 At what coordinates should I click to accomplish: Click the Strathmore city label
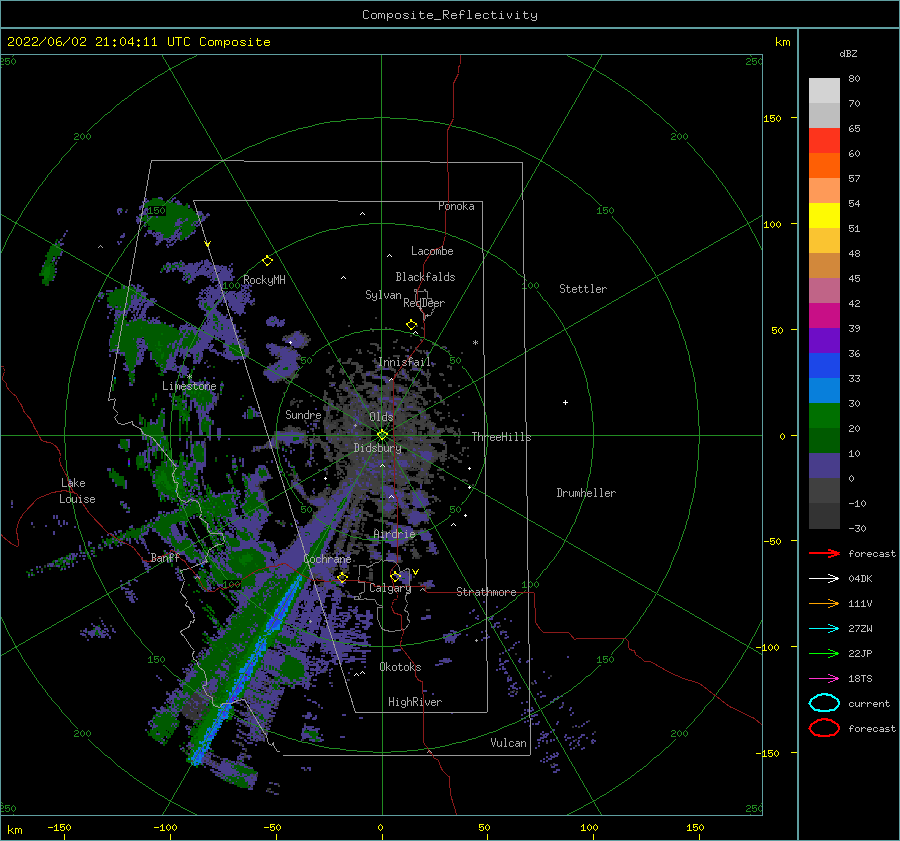(x=486, y=592)
